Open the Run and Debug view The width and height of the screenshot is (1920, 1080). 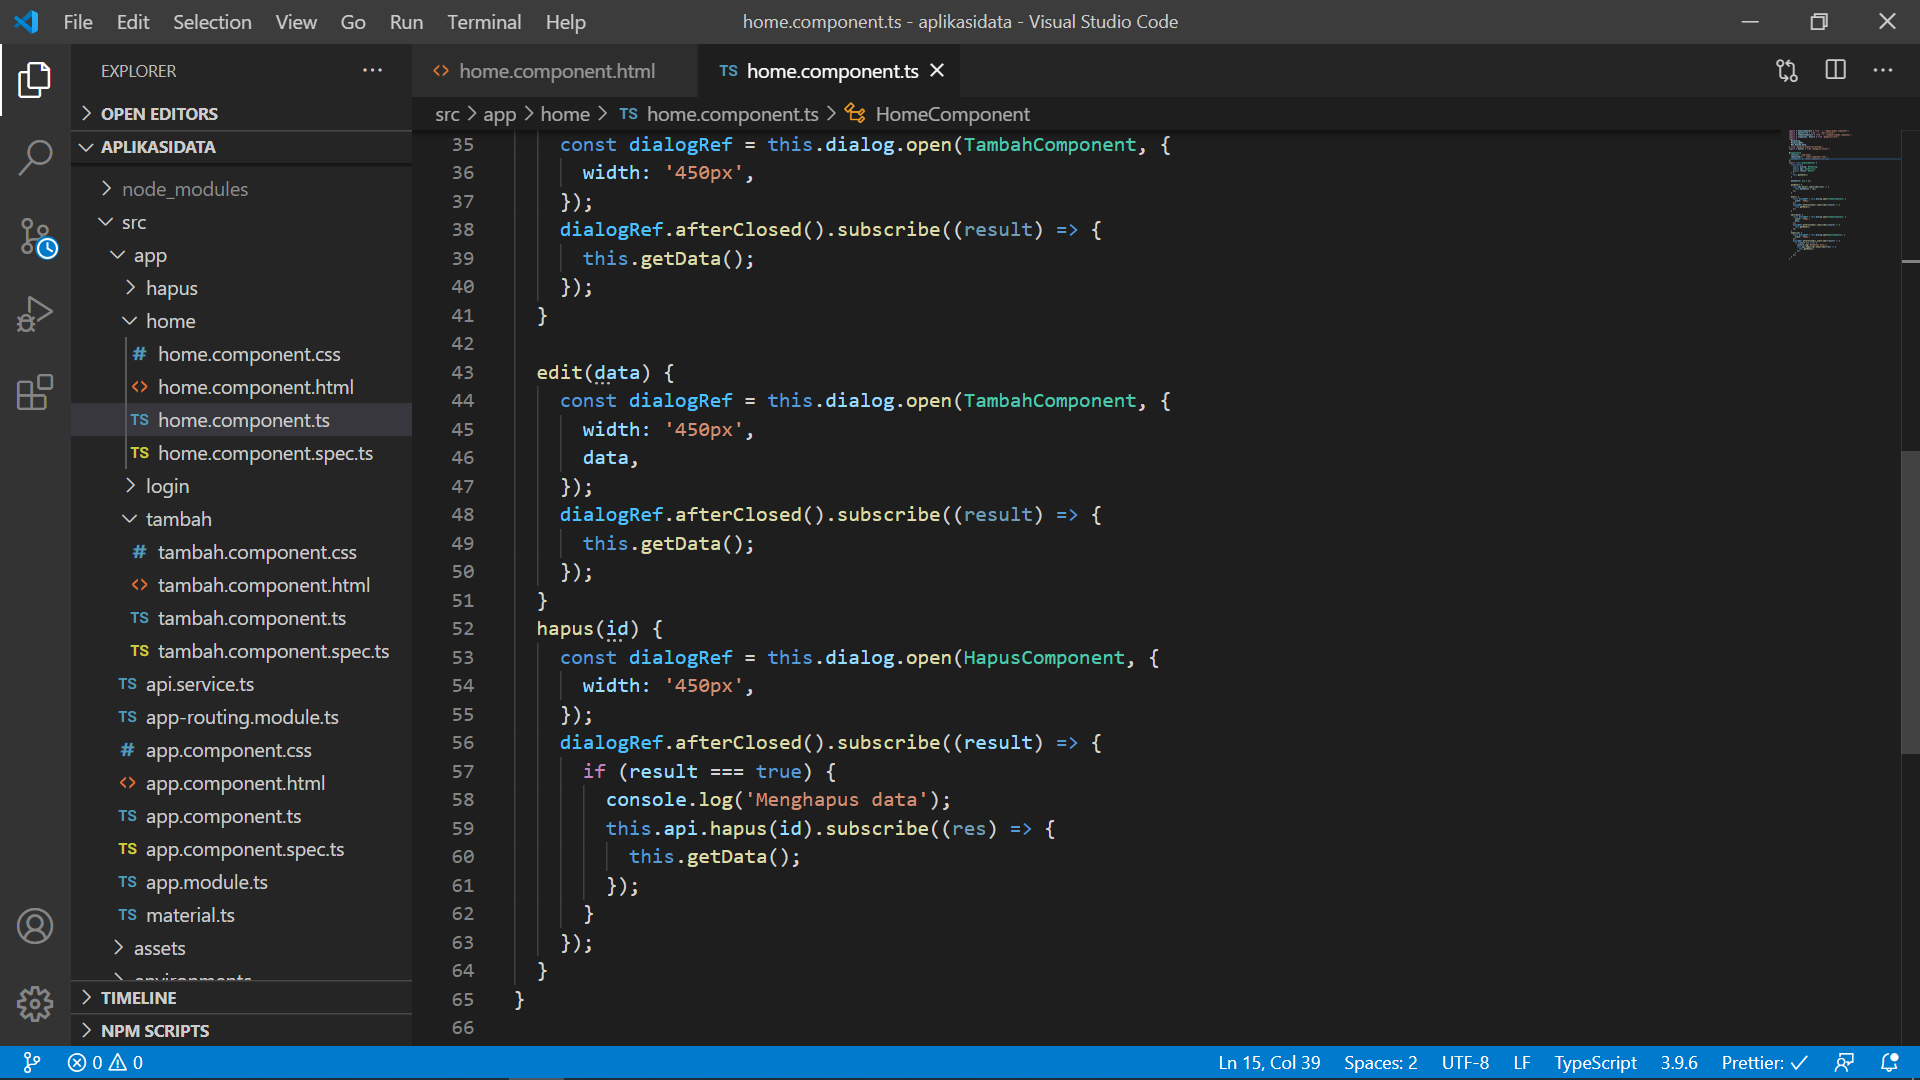click(x=35, y=314)
